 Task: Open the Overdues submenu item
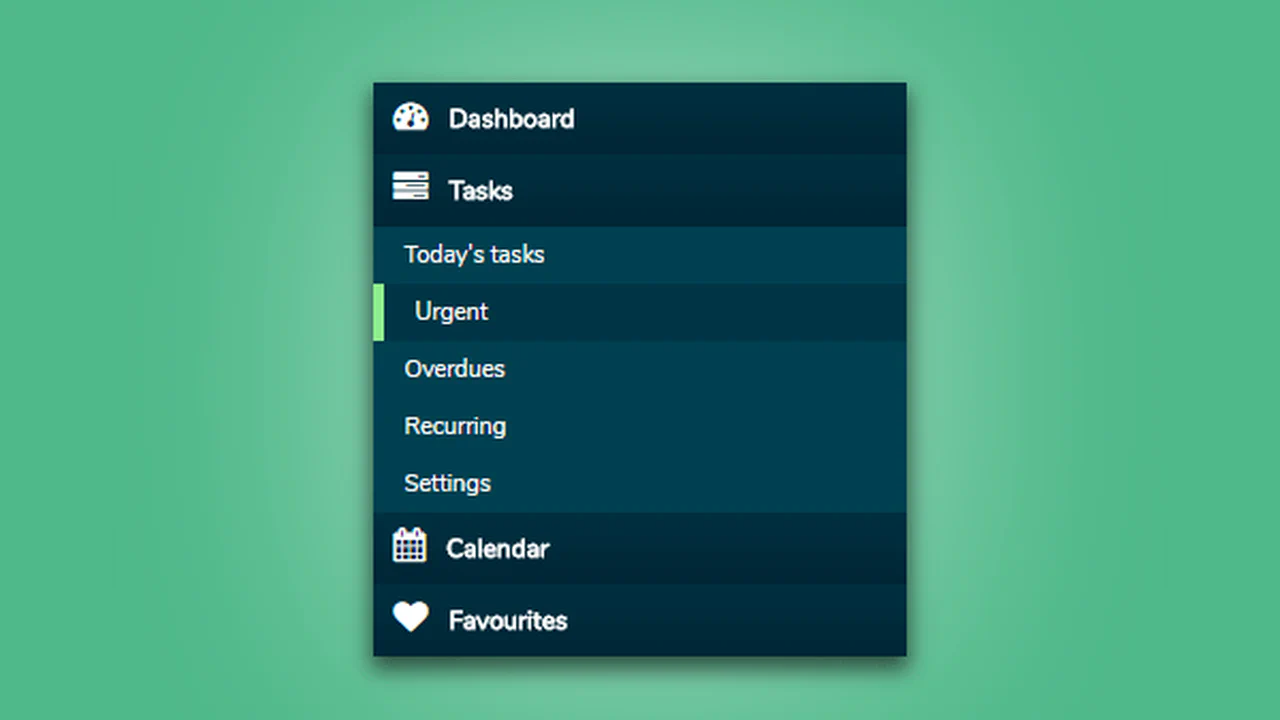(x=640, y=369)
